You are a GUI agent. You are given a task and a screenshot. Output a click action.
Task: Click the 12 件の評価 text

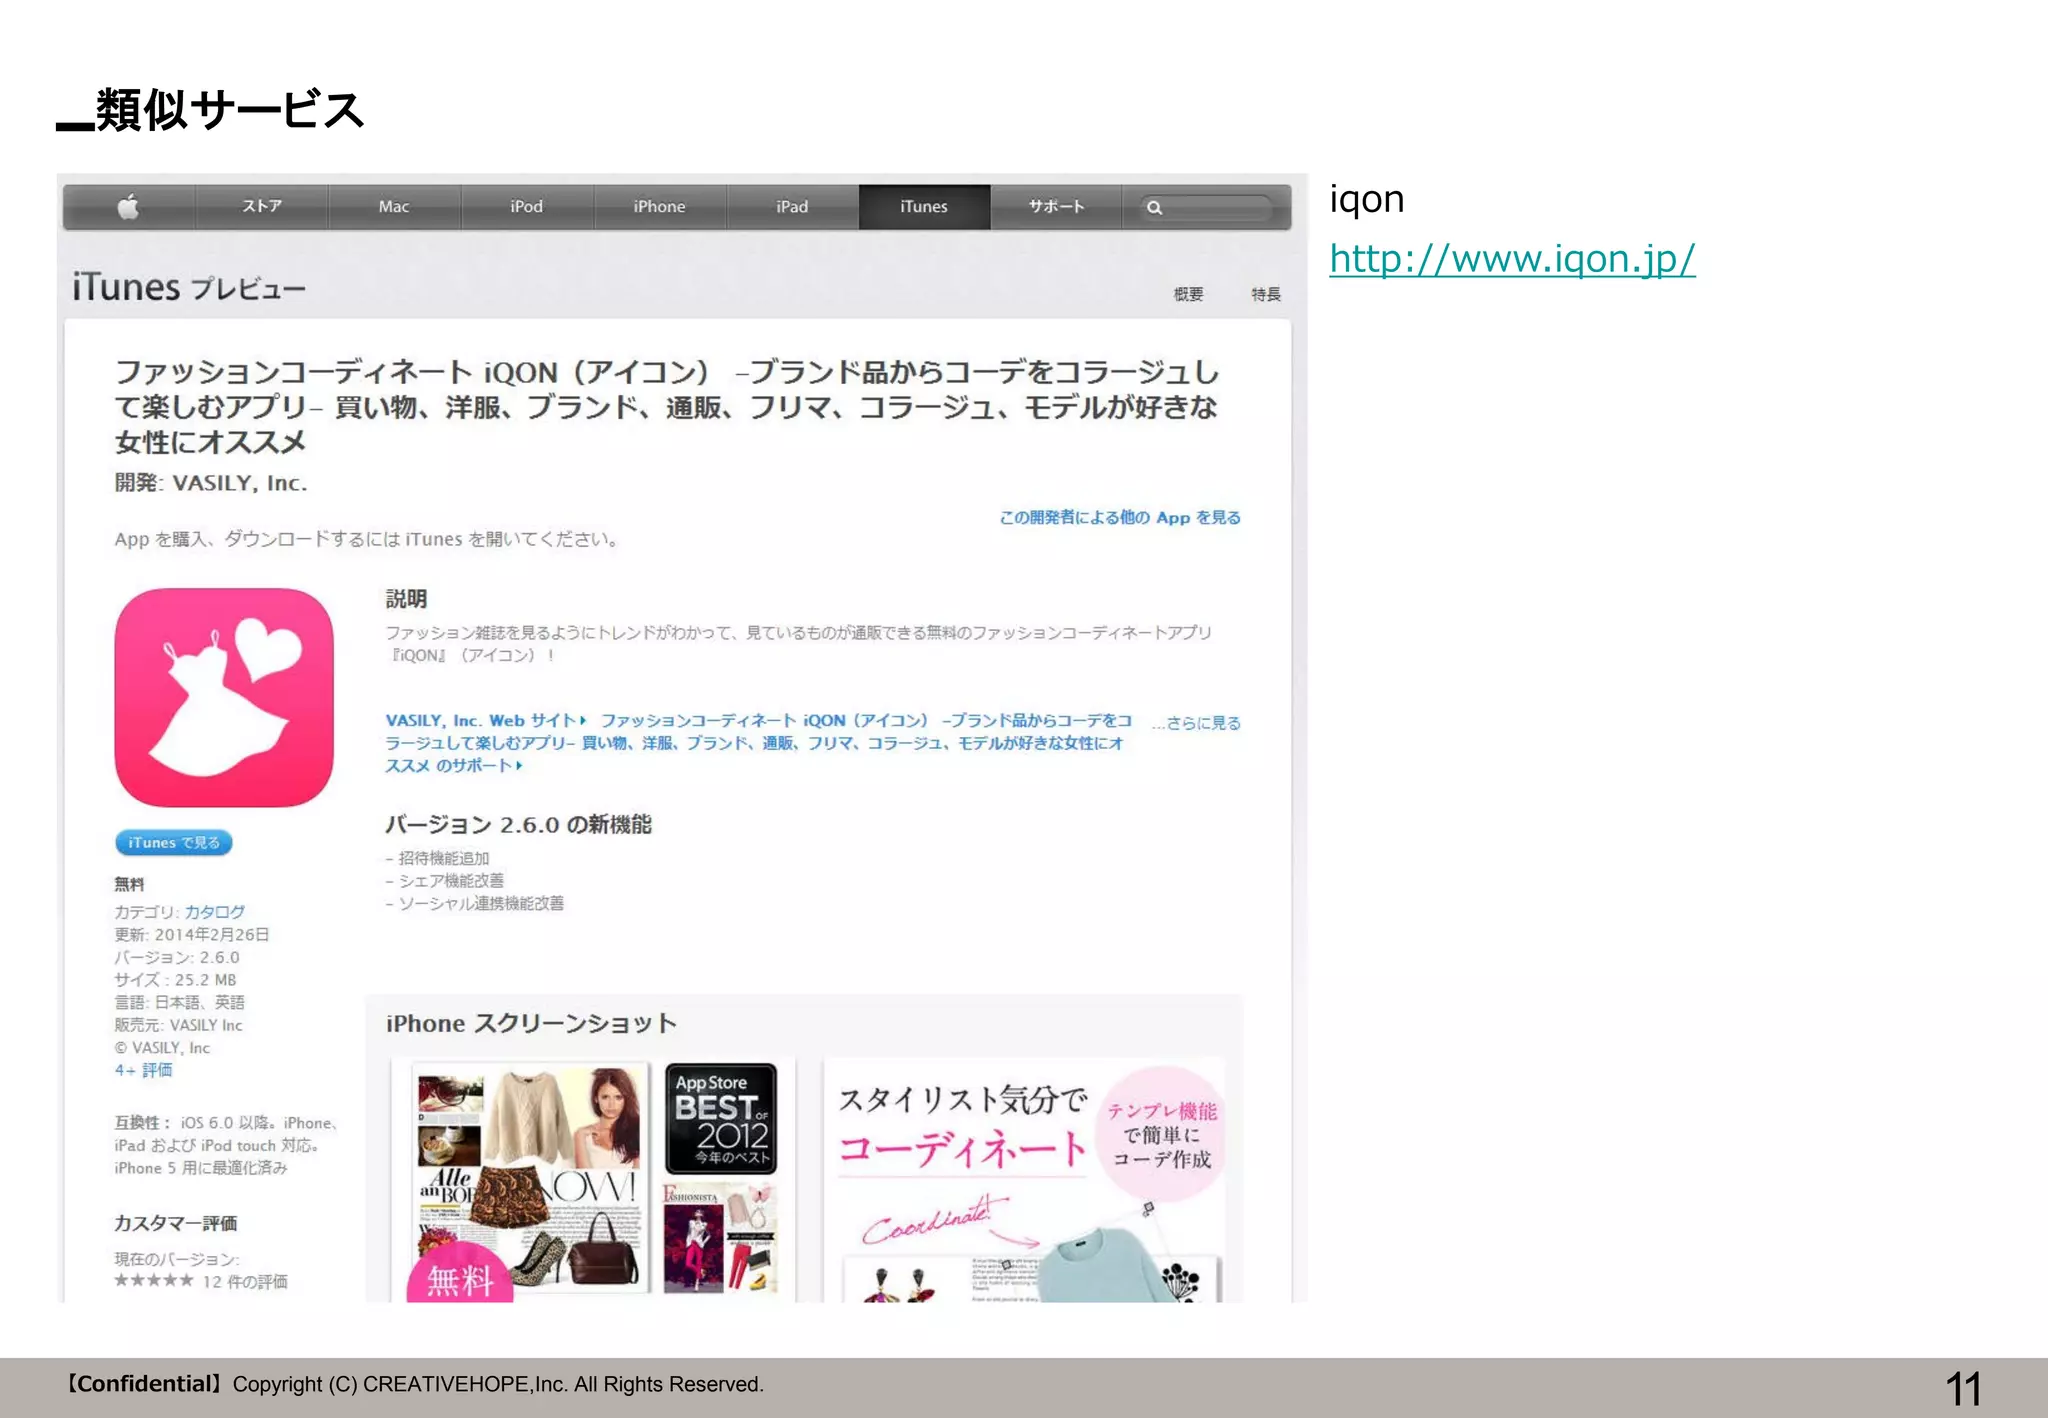tap(245, 1281)
